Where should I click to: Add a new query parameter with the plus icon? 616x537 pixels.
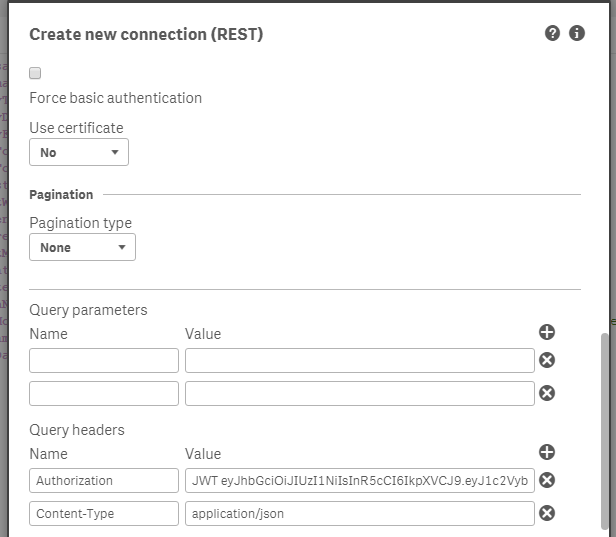point(547,333)
